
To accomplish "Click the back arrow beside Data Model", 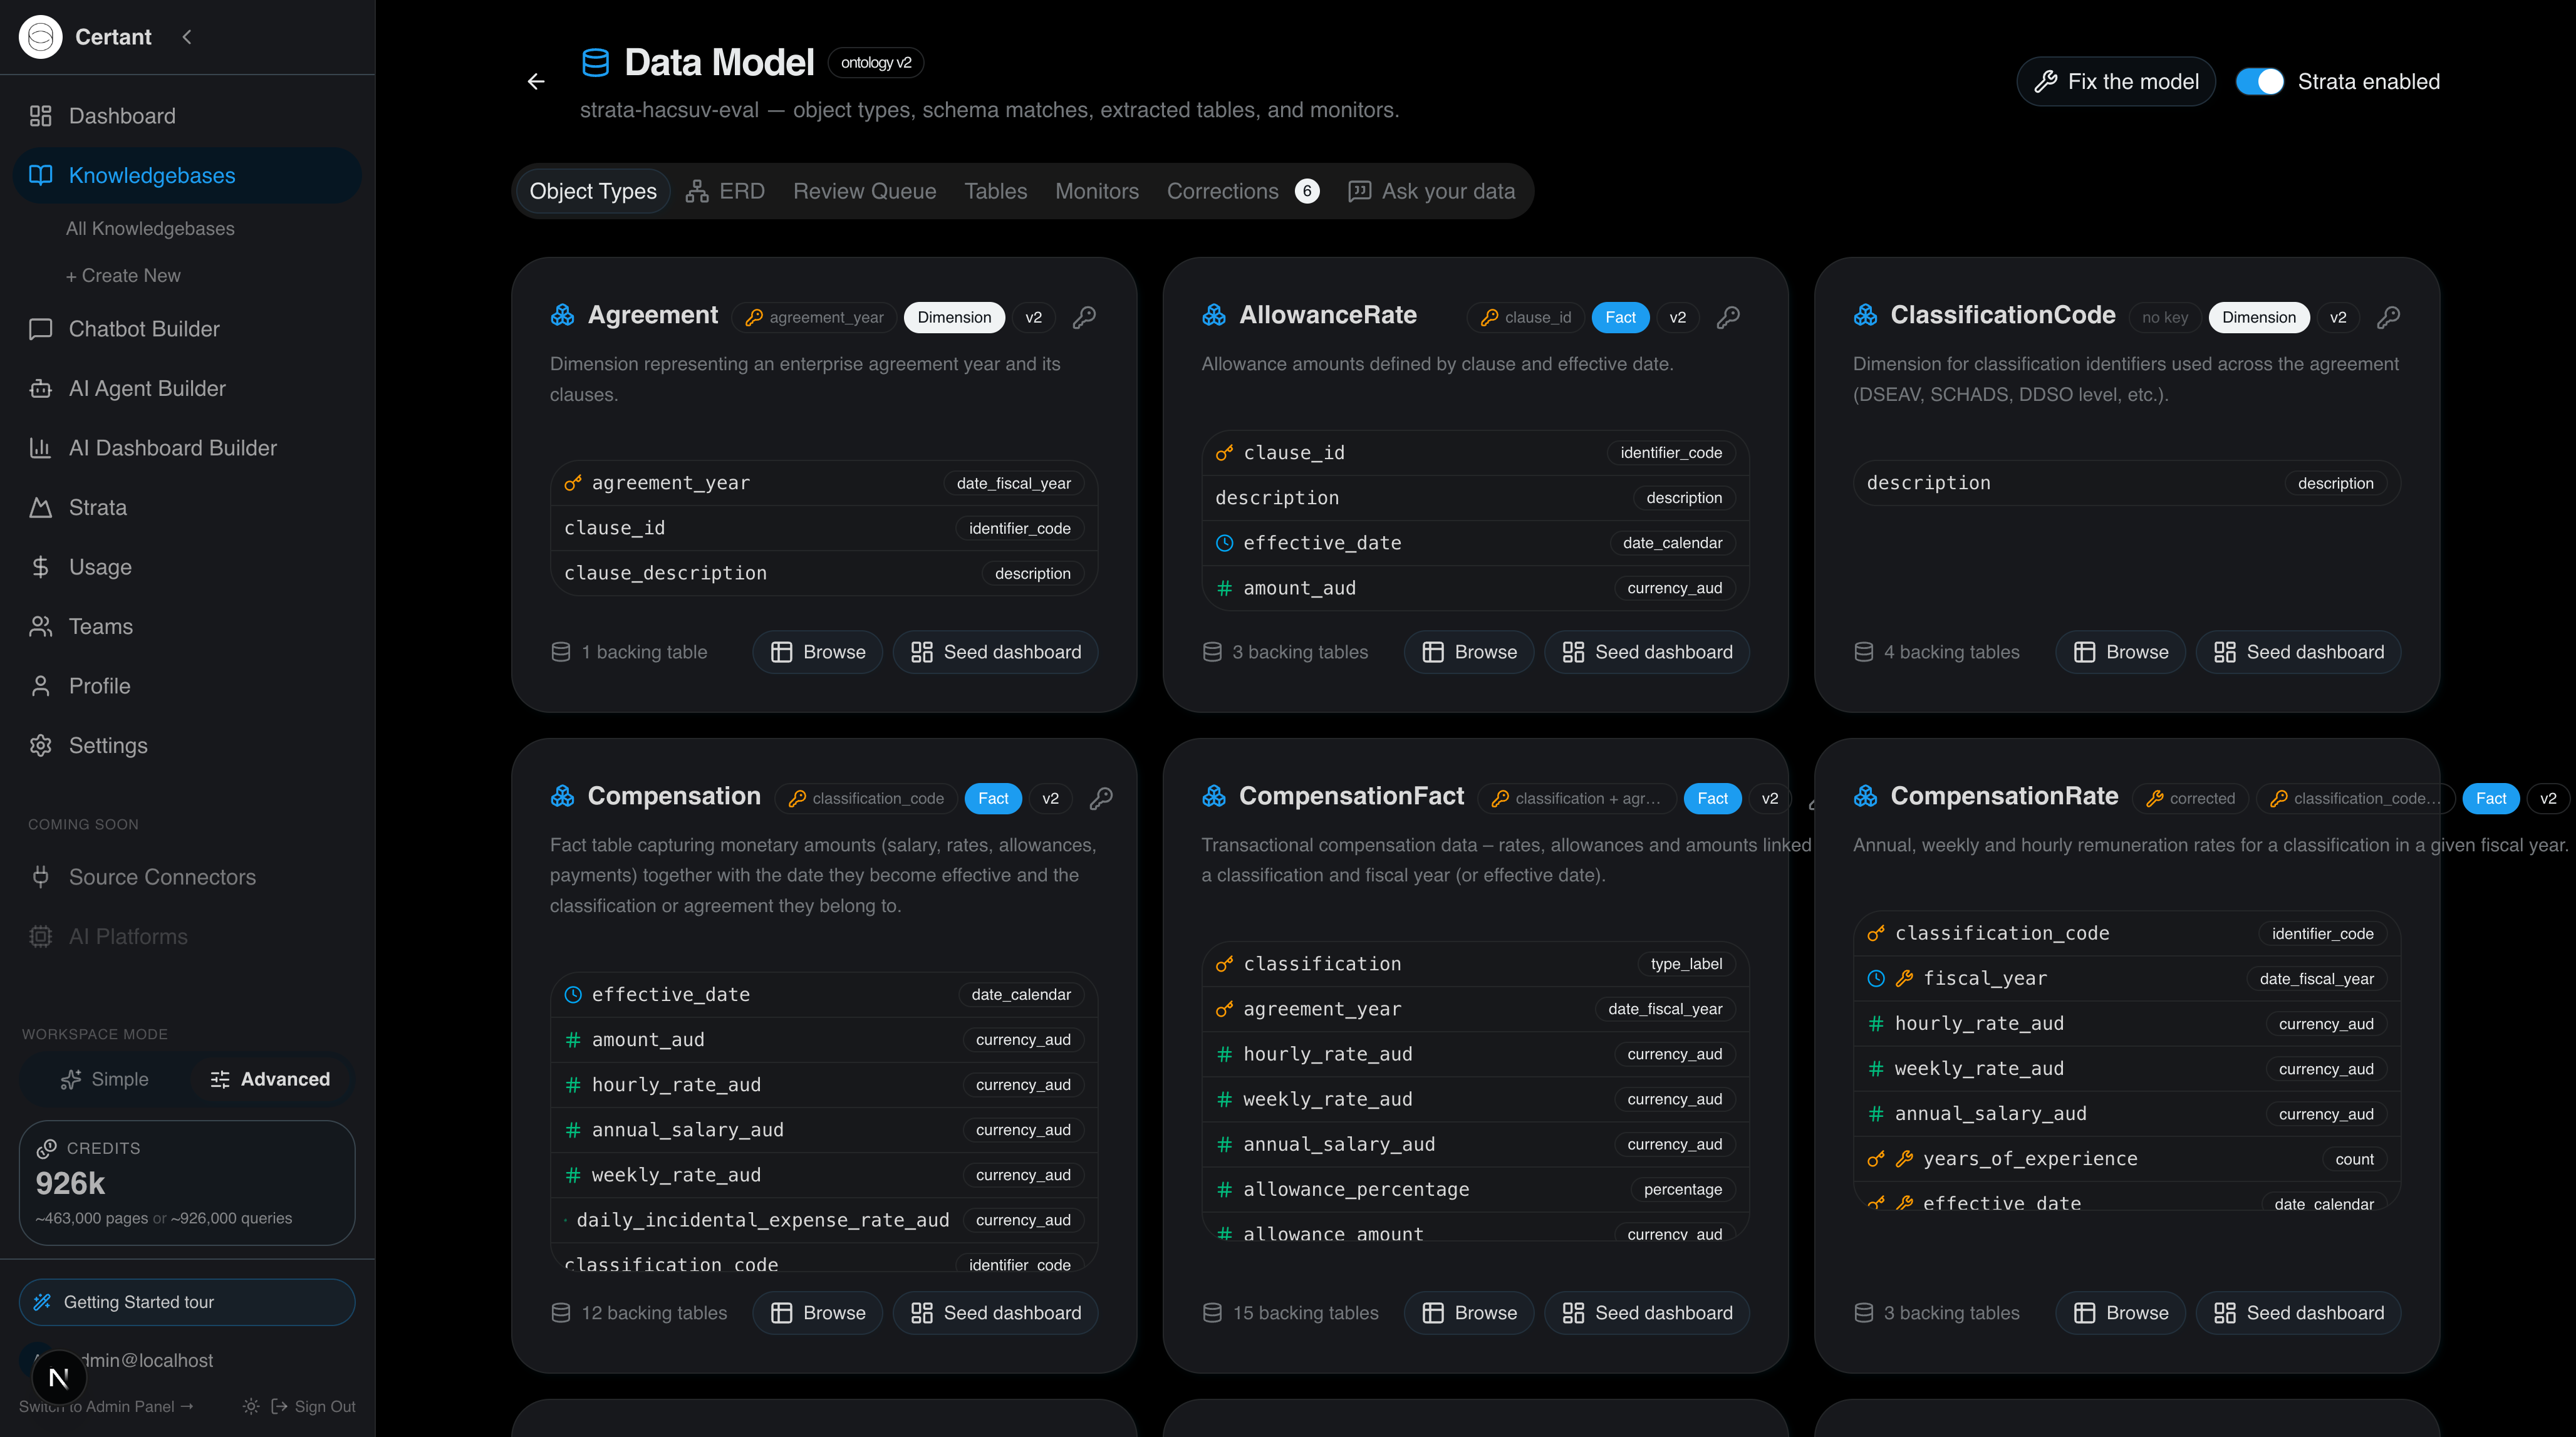I will (536, 81).
